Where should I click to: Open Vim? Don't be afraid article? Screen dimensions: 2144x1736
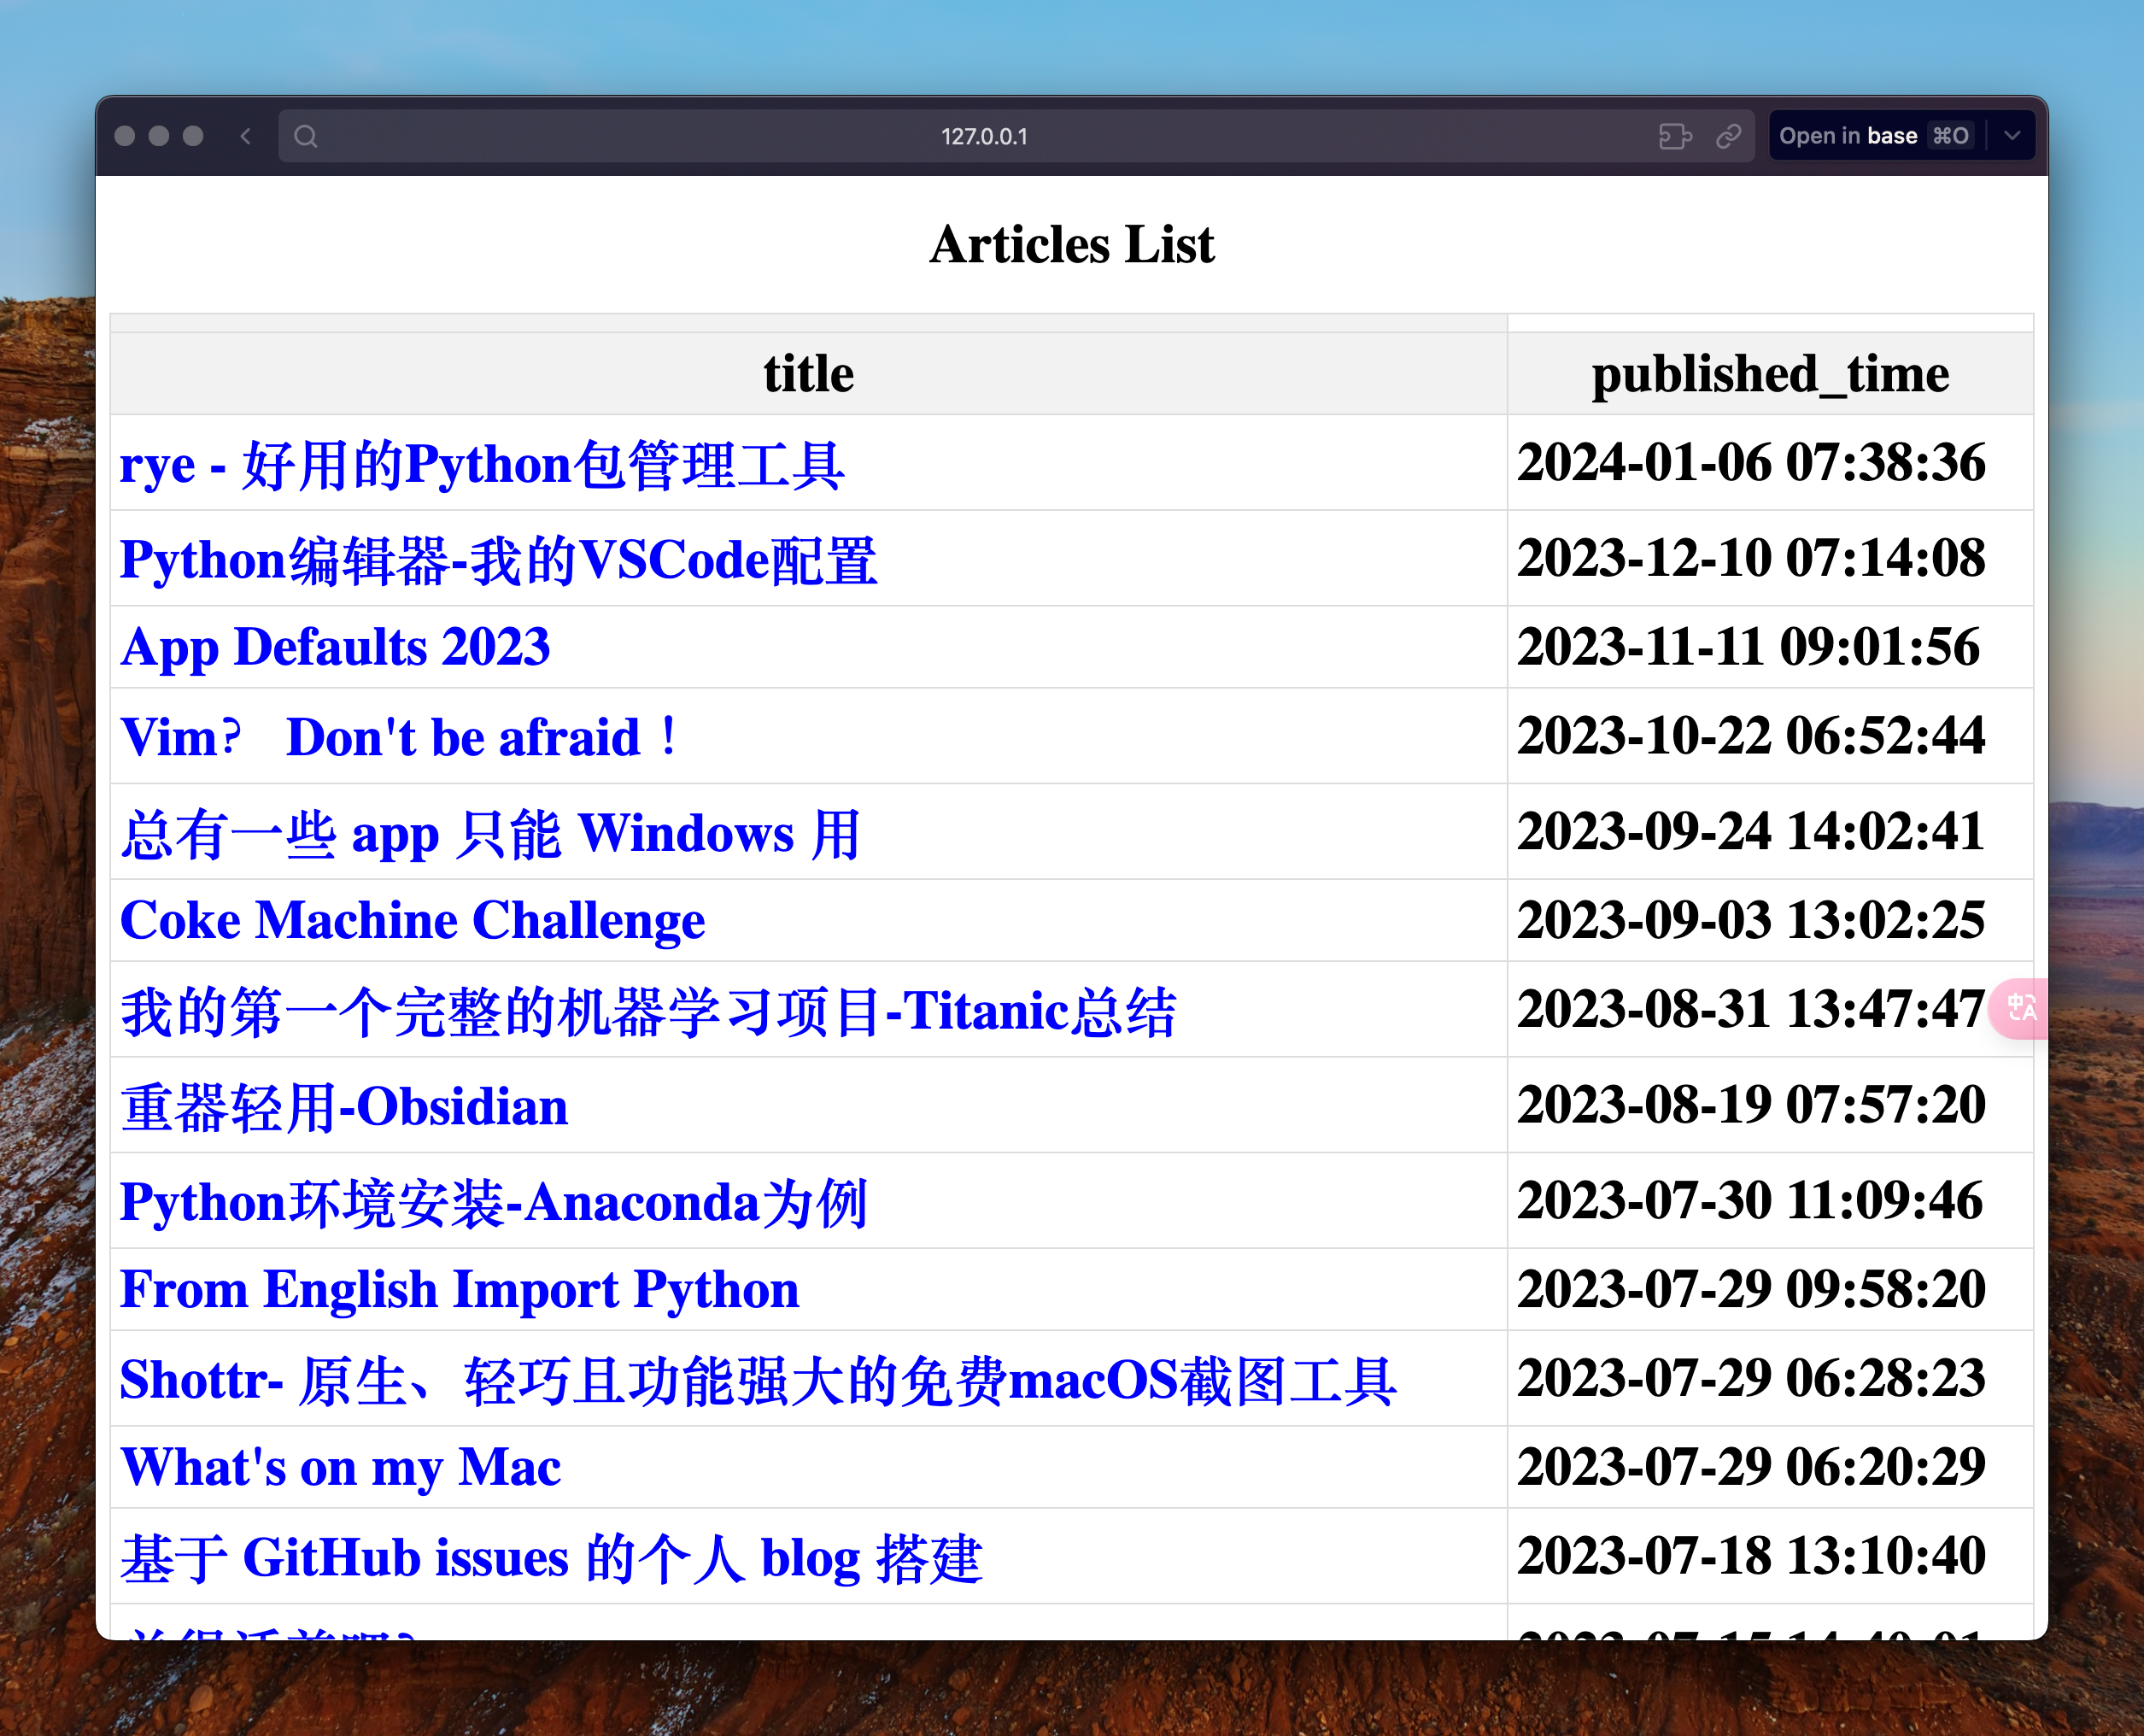pyautogui.click(x=401, y=738)
